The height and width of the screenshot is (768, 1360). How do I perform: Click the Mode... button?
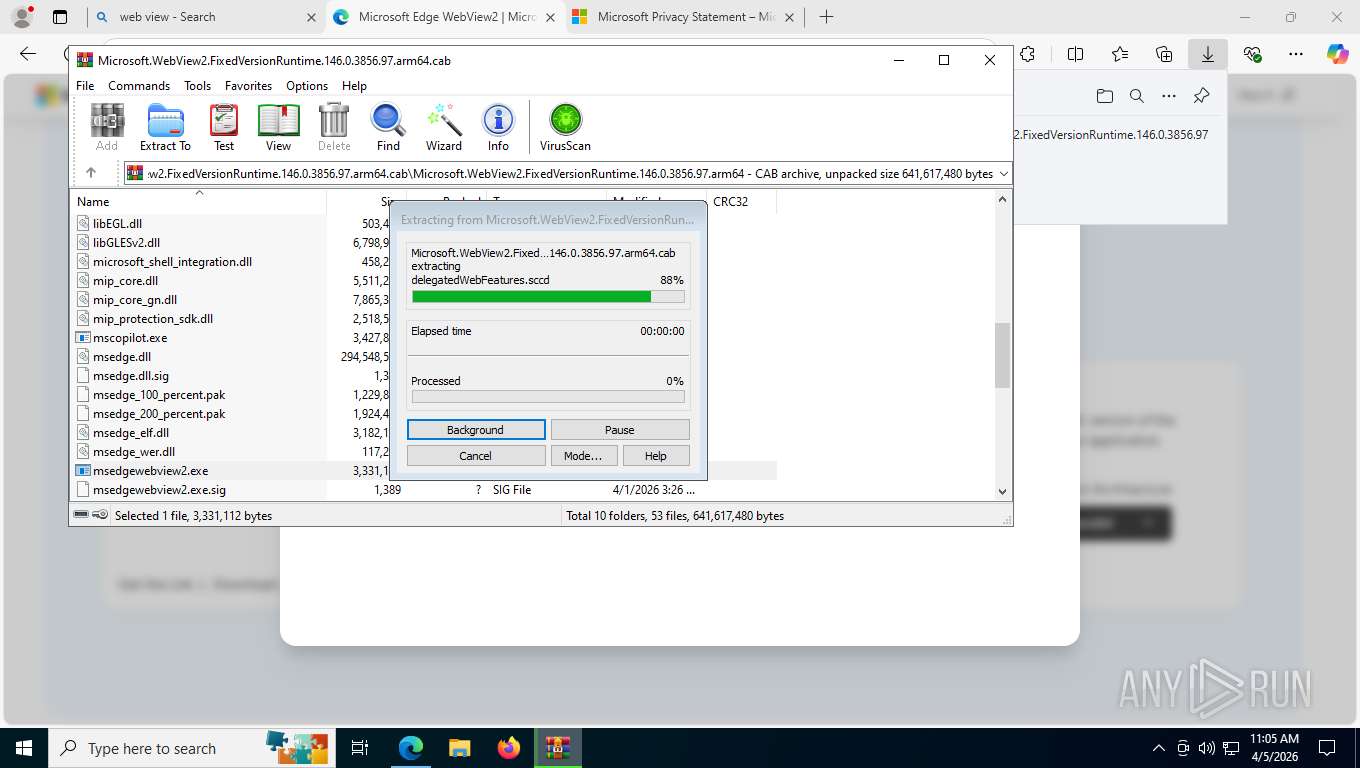(x=583, y=456)
